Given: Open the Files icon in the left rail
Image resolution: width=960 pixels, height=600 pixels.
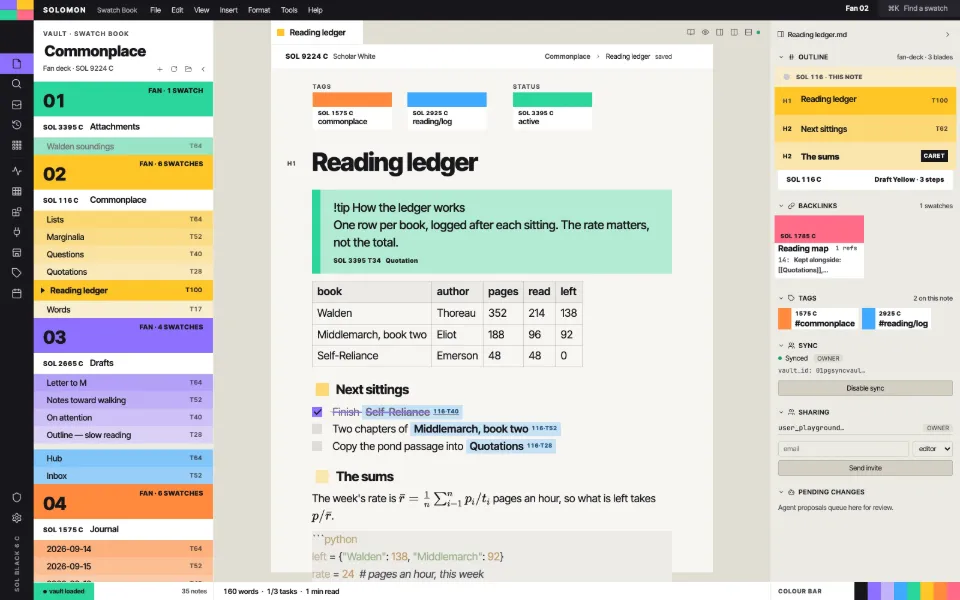Looking at the screenshot, I should 17,64.
